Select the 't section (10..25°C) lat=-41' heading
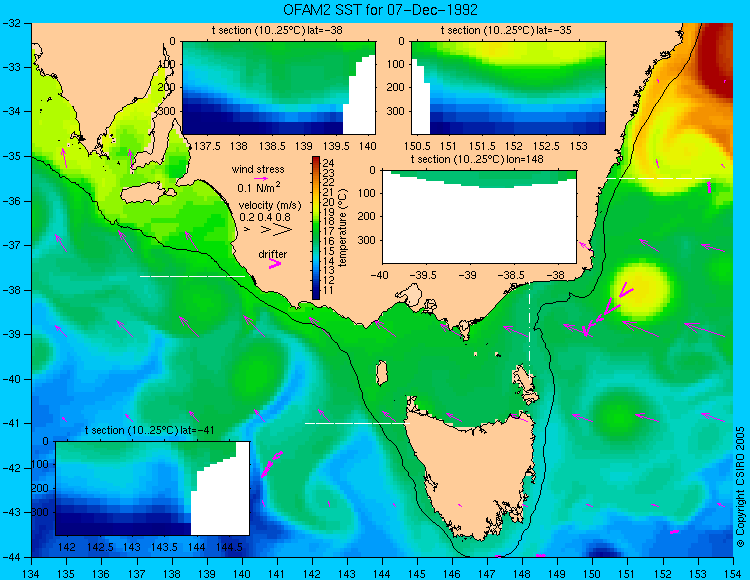Viewport: 750px width, 580px height. (x=149, y=430)
